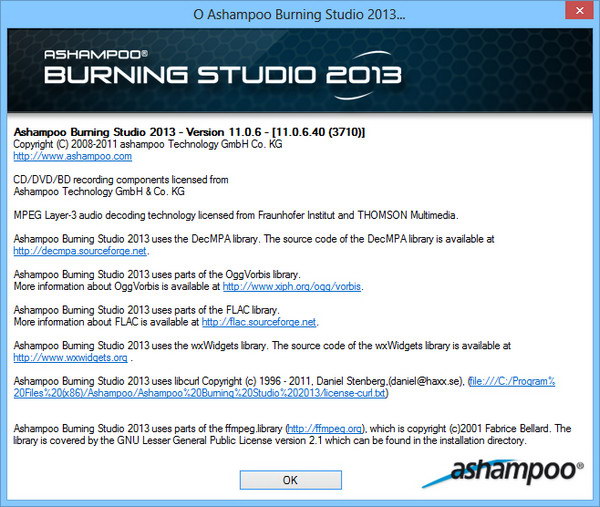
Task: Click the dialog title 'O Ashampoo Burning Studio 2013...'
Action: click(299, 15)
